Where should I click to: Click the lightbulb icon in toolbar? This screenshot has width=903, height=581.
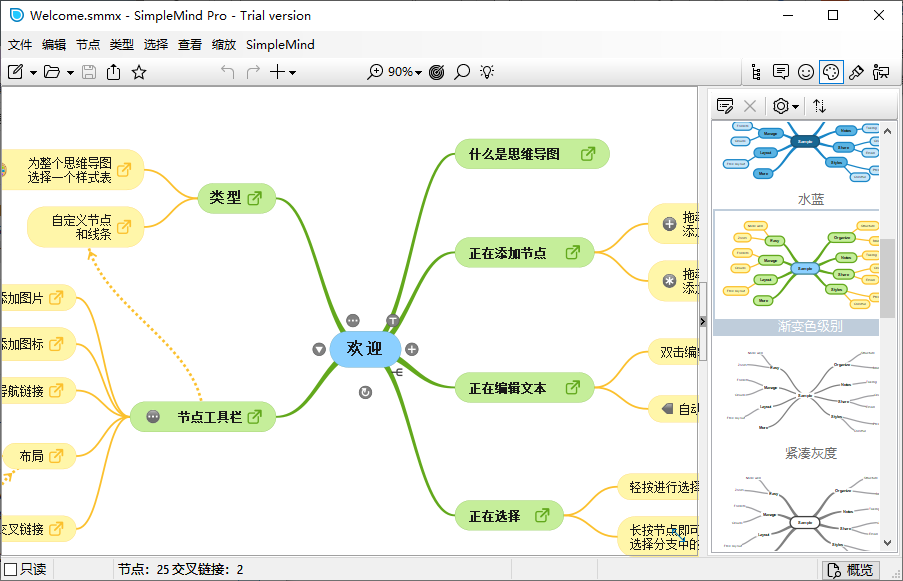[487, 72]
